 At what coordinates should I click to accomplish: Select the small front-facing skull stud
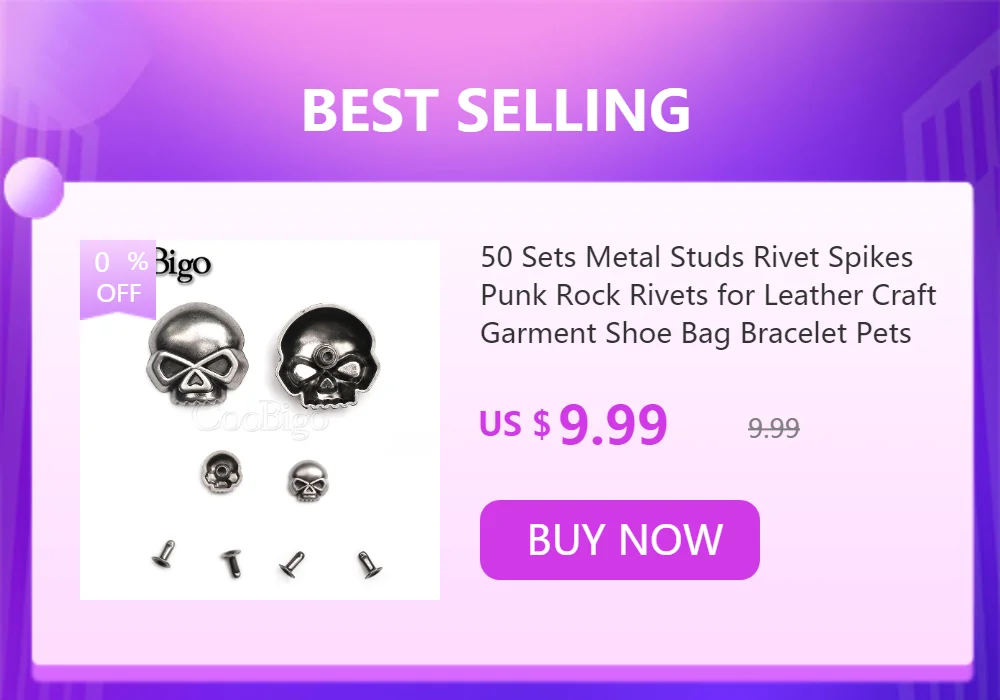[x=307, y=481]
